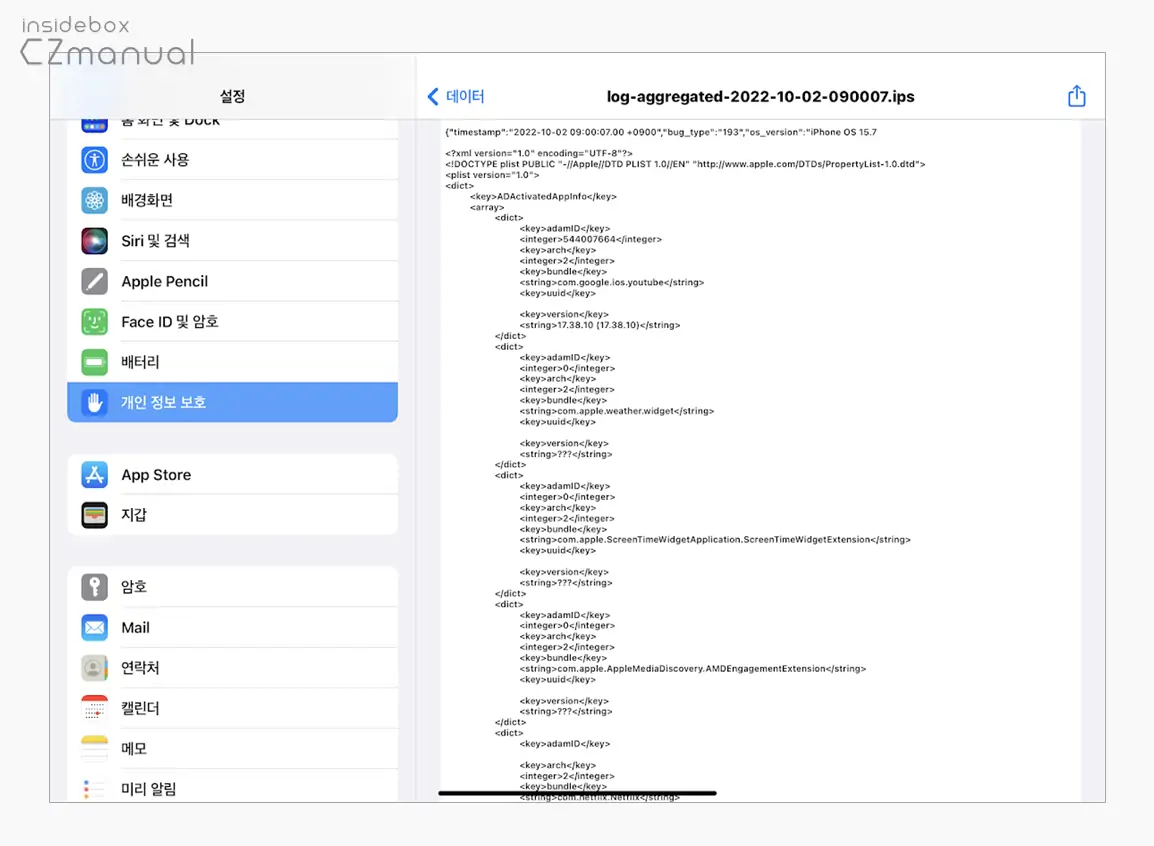Click the 메모 notes icon

[94, 749]
